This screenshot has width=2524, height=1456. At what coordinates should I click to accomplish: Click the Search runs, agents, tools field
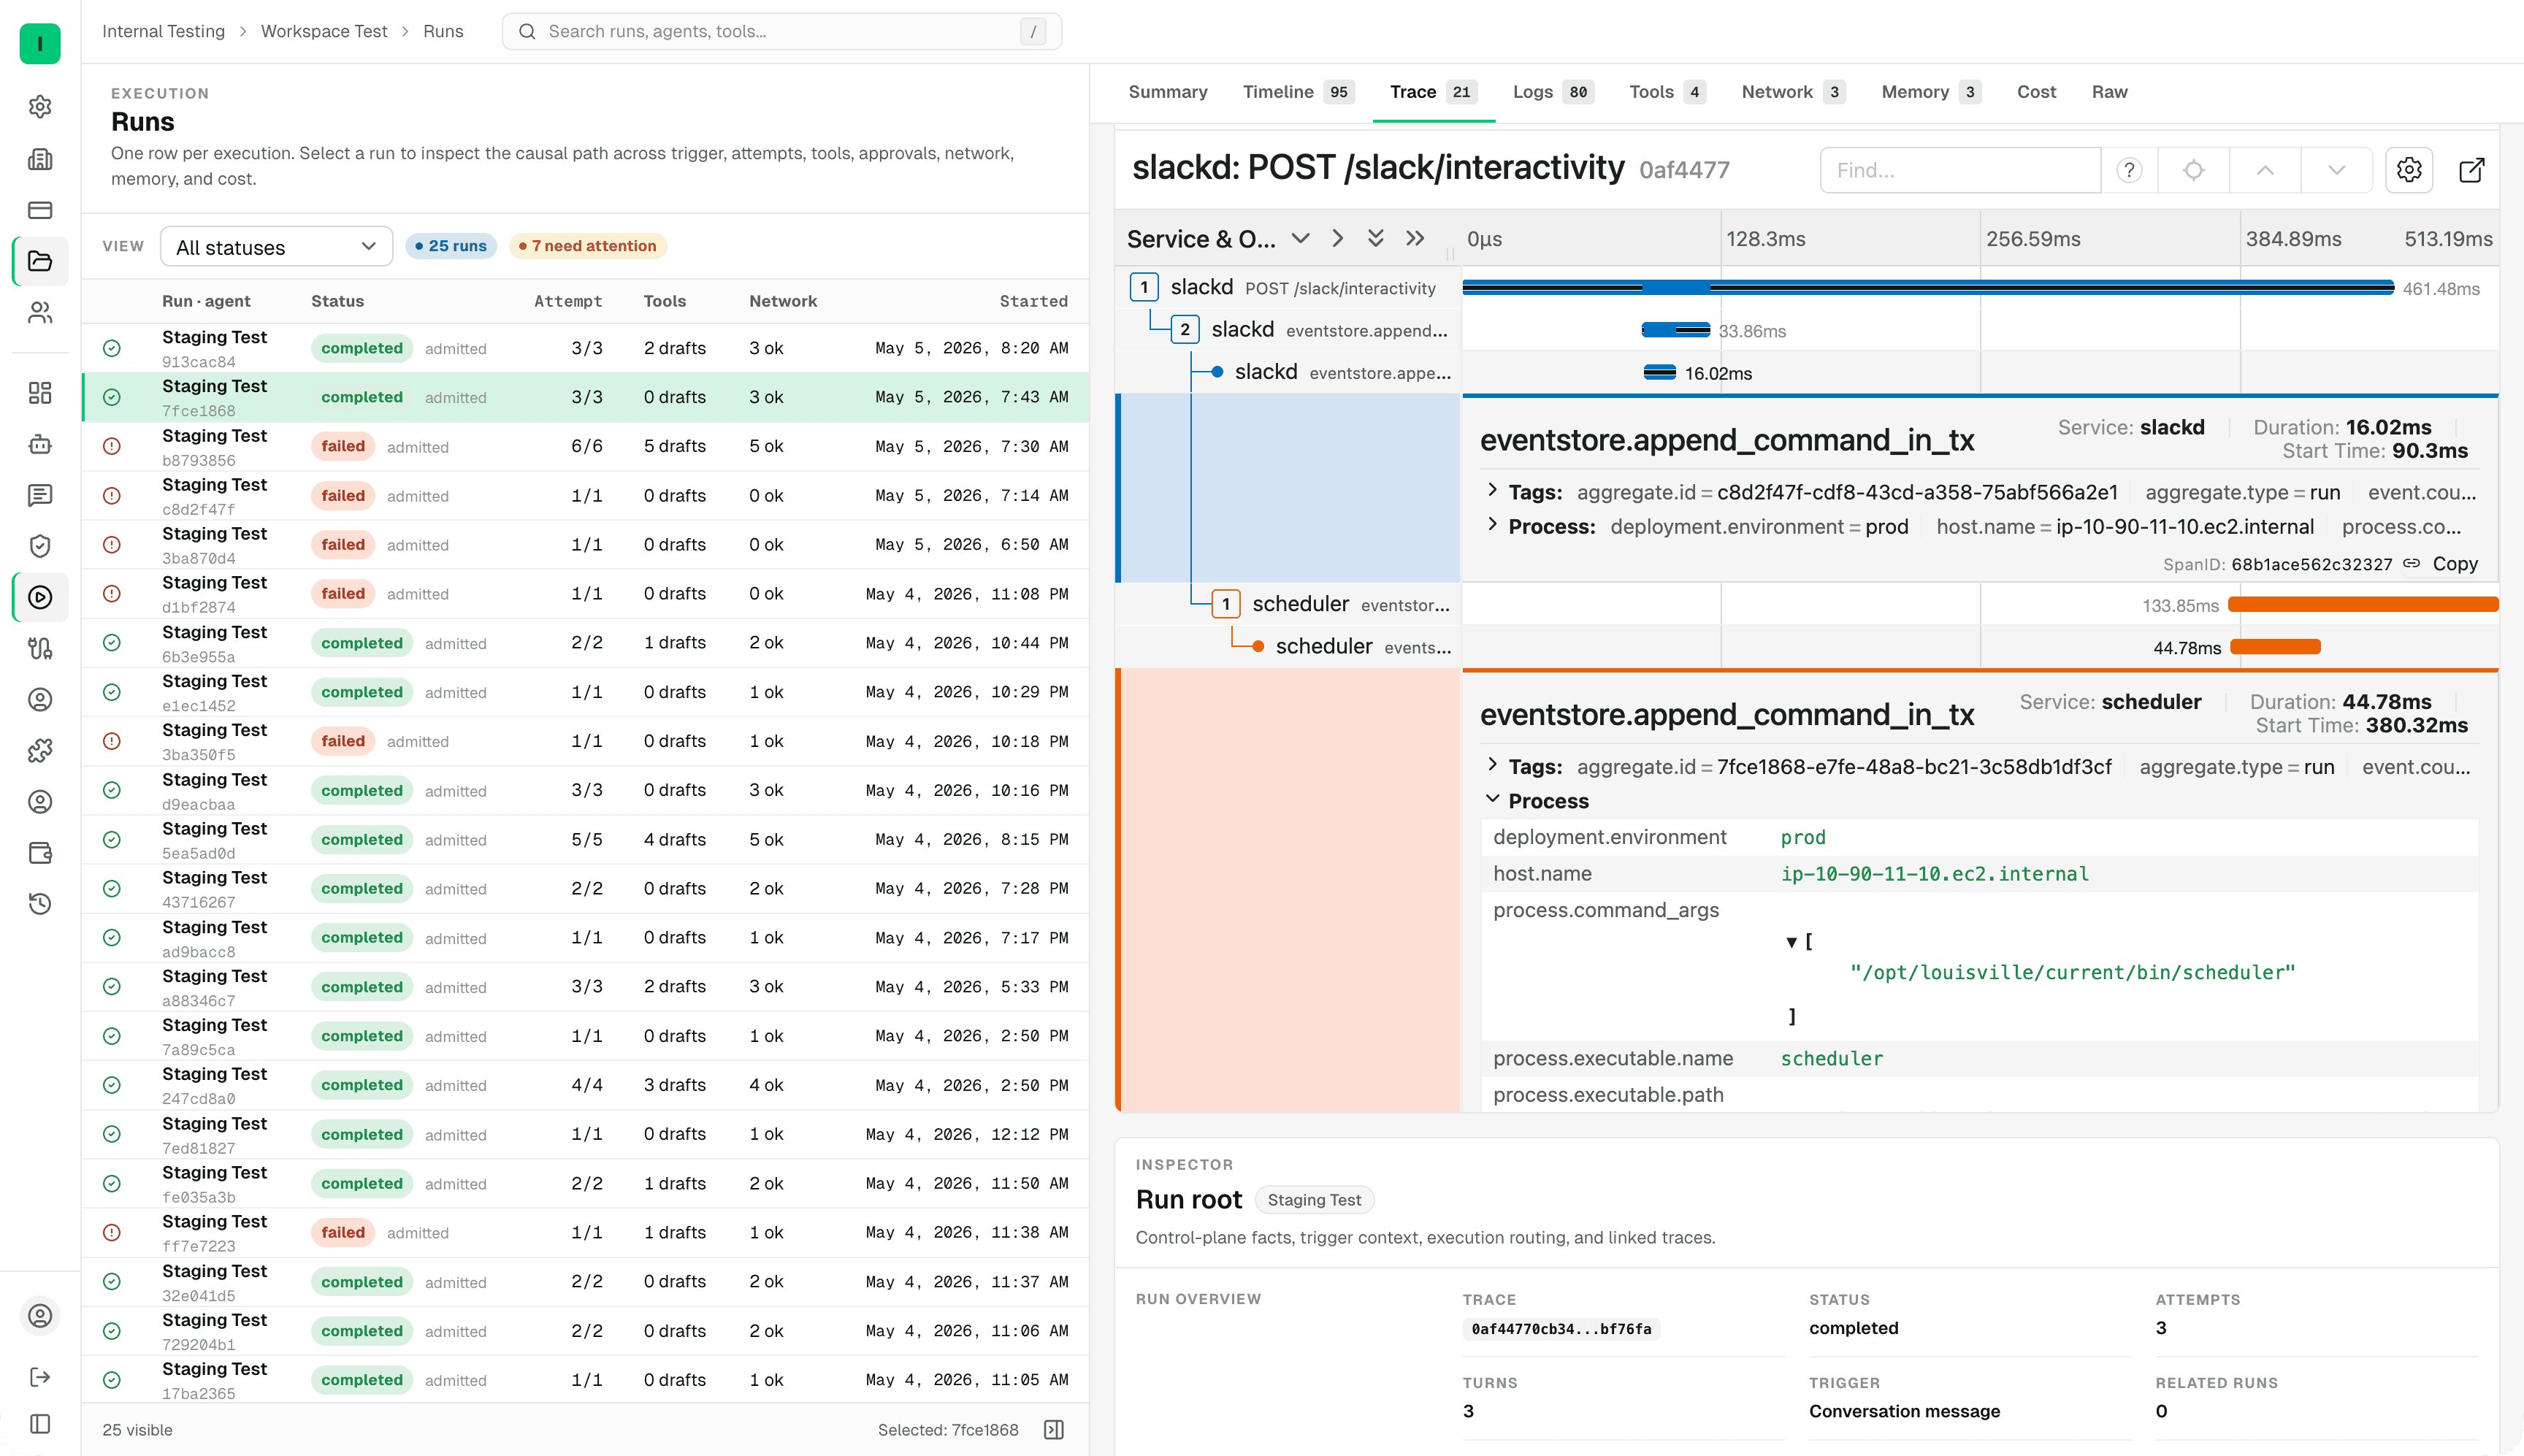pos(781,31)
